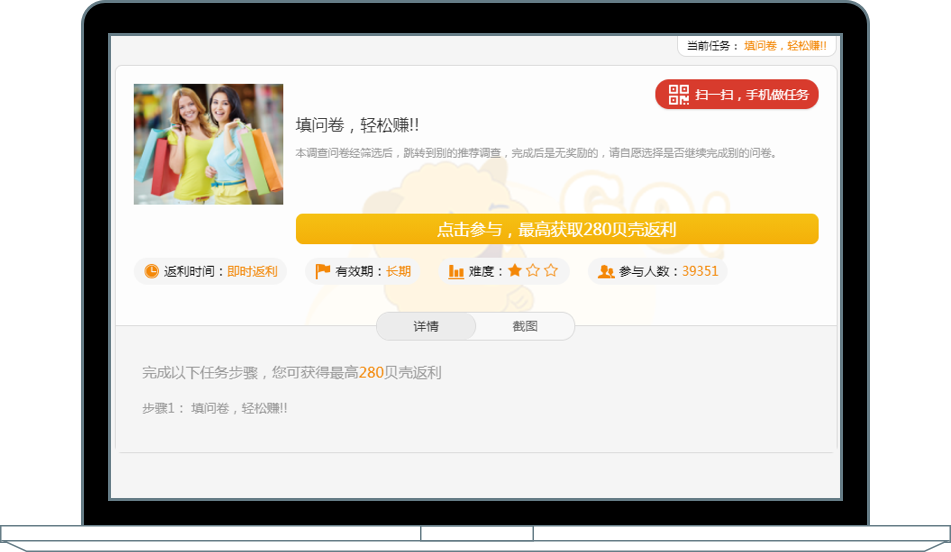Click the QR code icon in the red button
Screen dimensions: 951x552
point(679,95)
